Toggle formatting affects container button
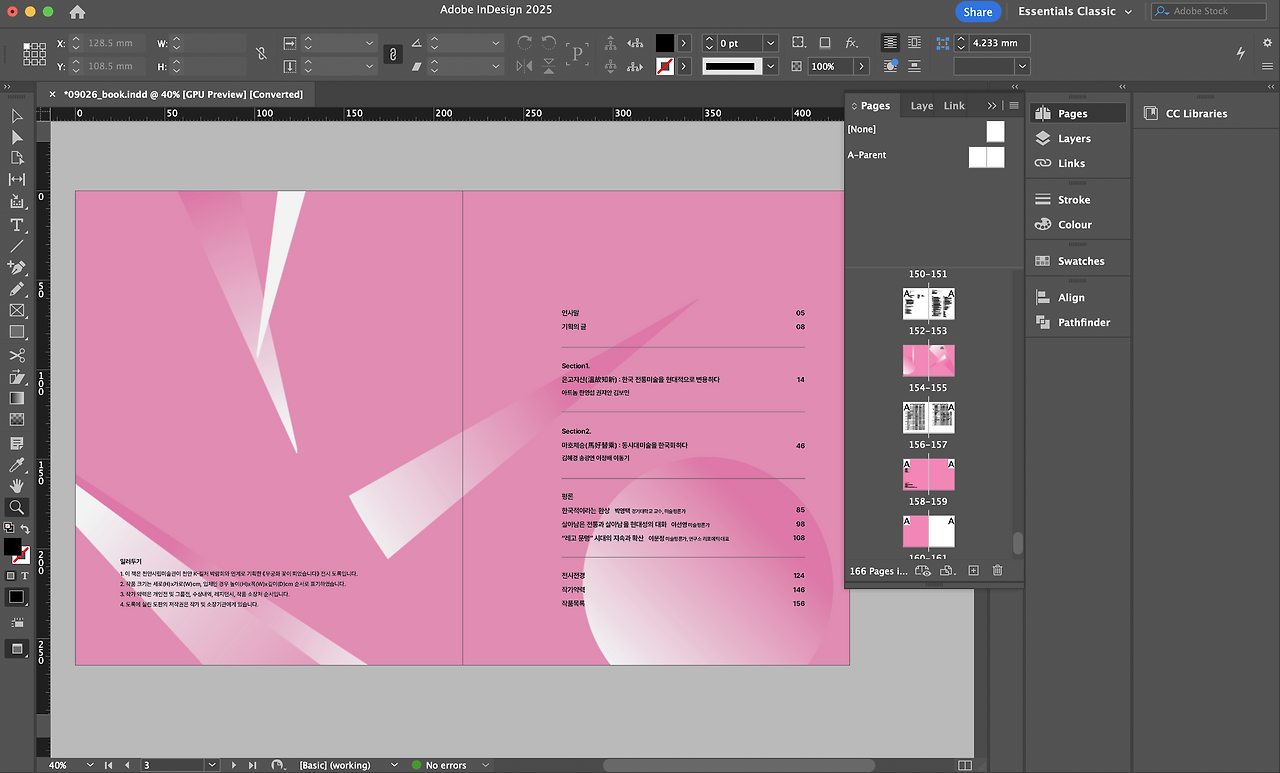The image size is (1280, 773). pyautogui.click(x=10, y=576)
